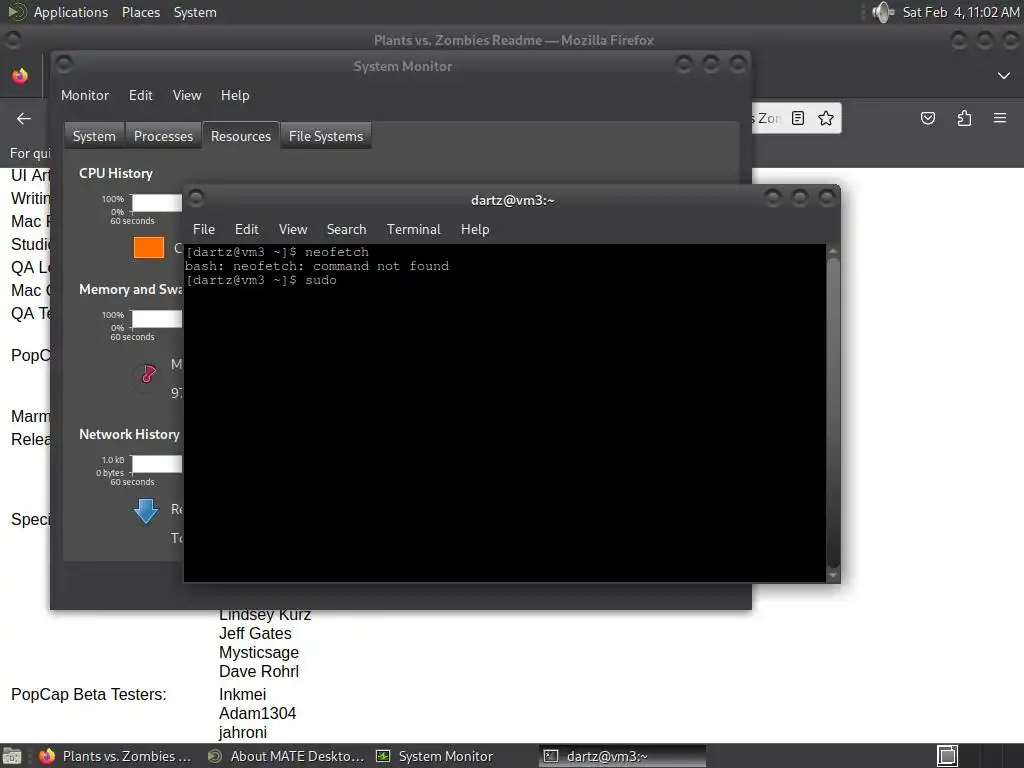This screenshot has width=1024, height=768.
Task: Click Firefox window menu button at top-left
Action: pyautogui.click(x=12, y=39)
